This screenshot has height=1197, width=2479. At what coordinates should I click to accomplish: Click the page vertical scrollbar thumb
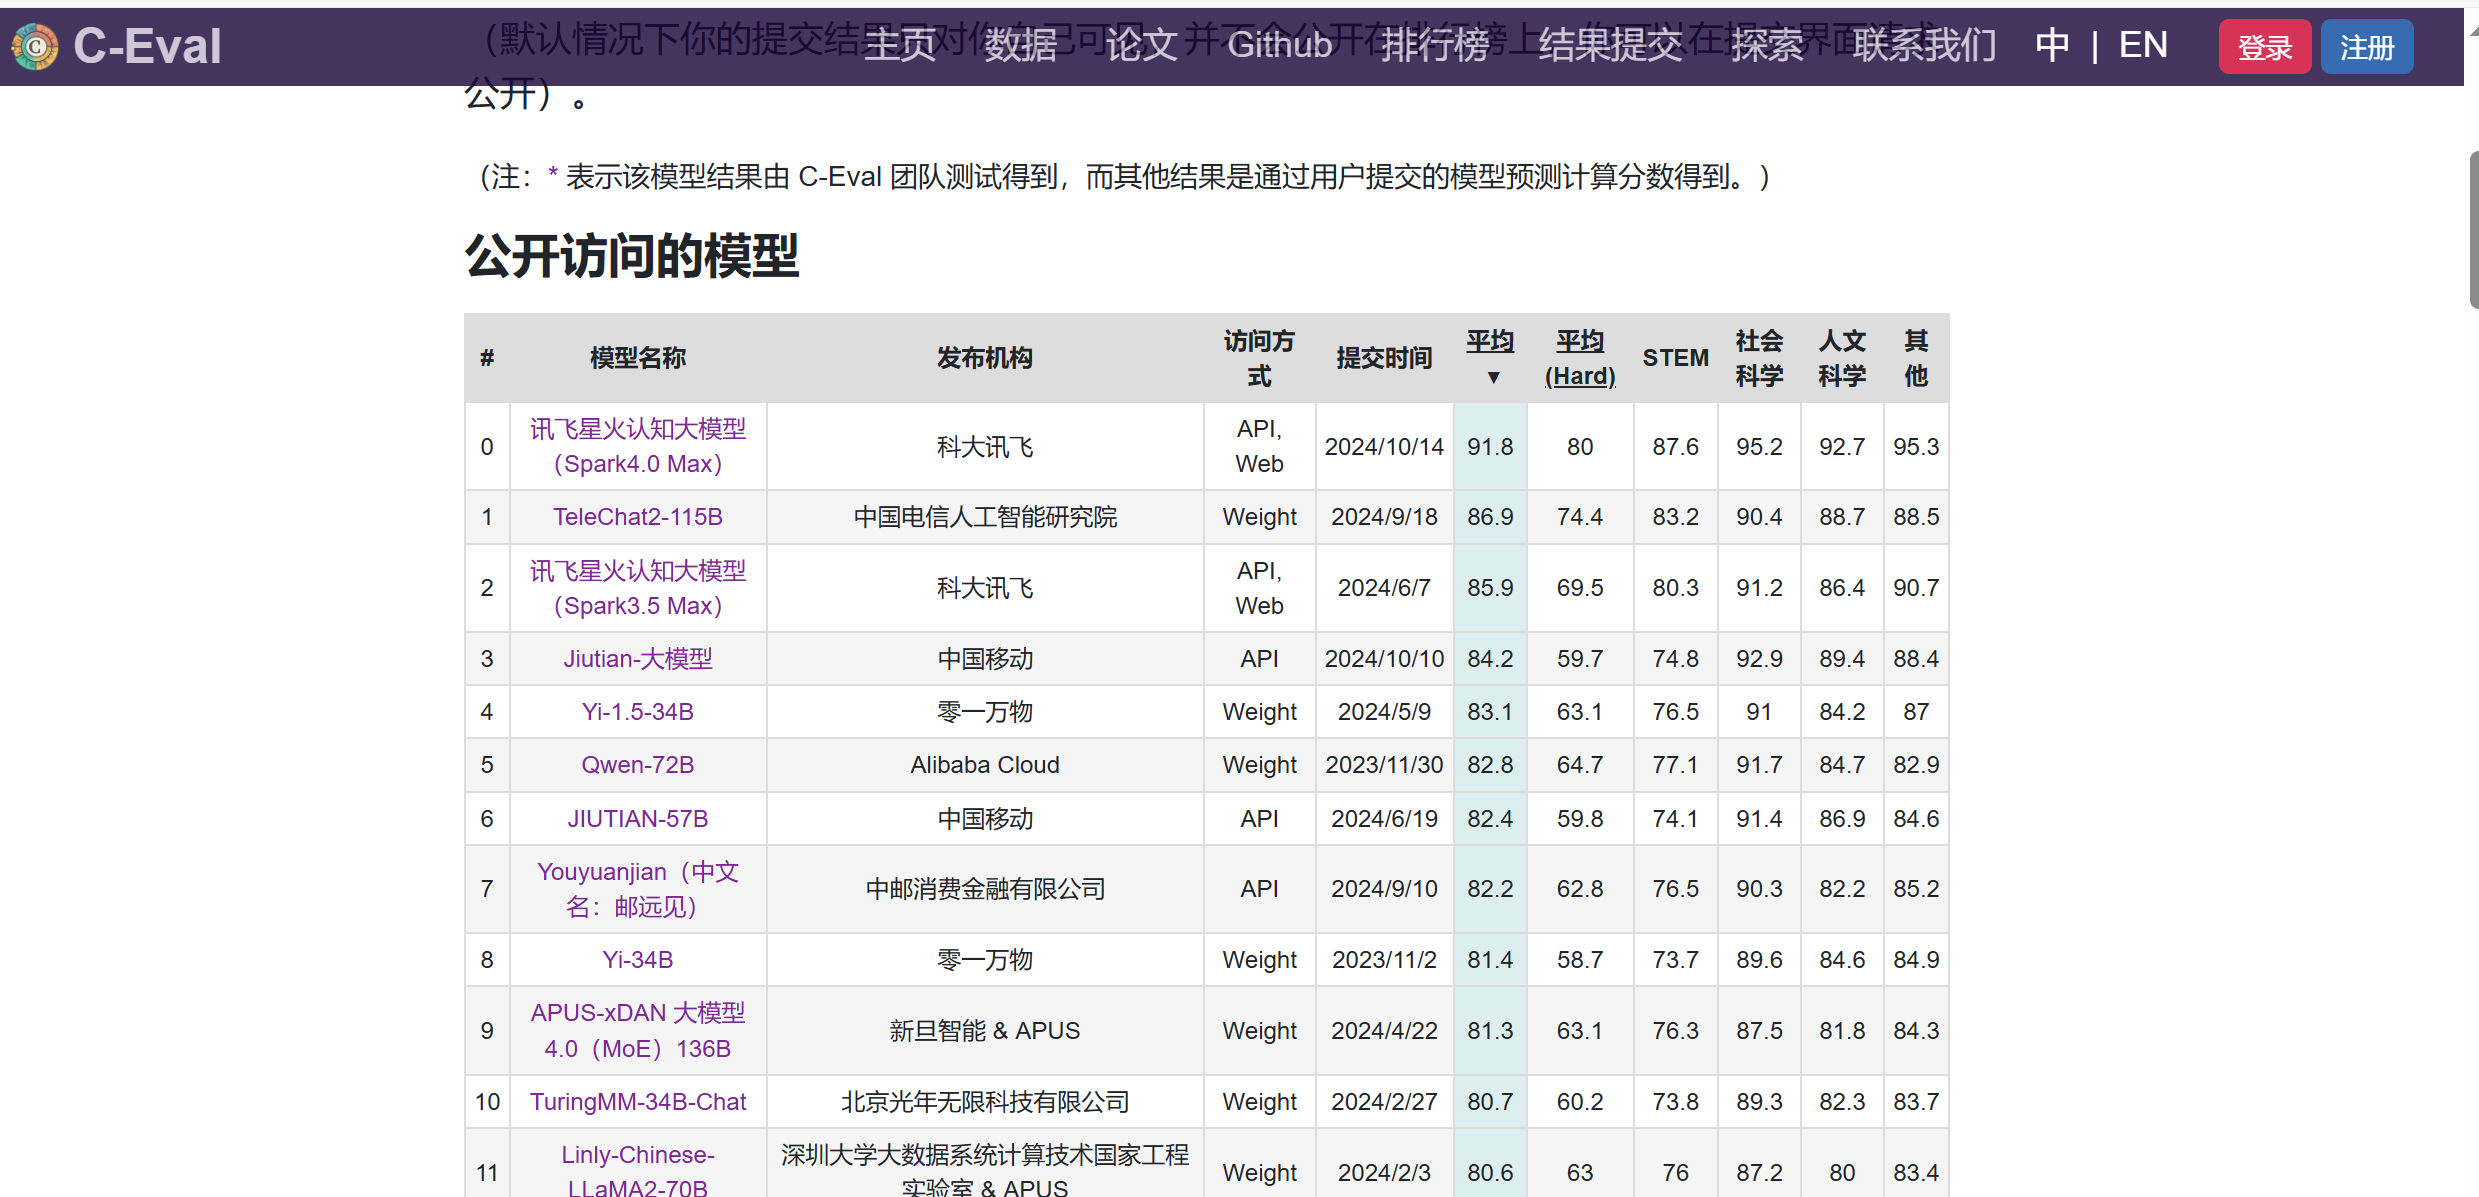tap(2472, 230)
